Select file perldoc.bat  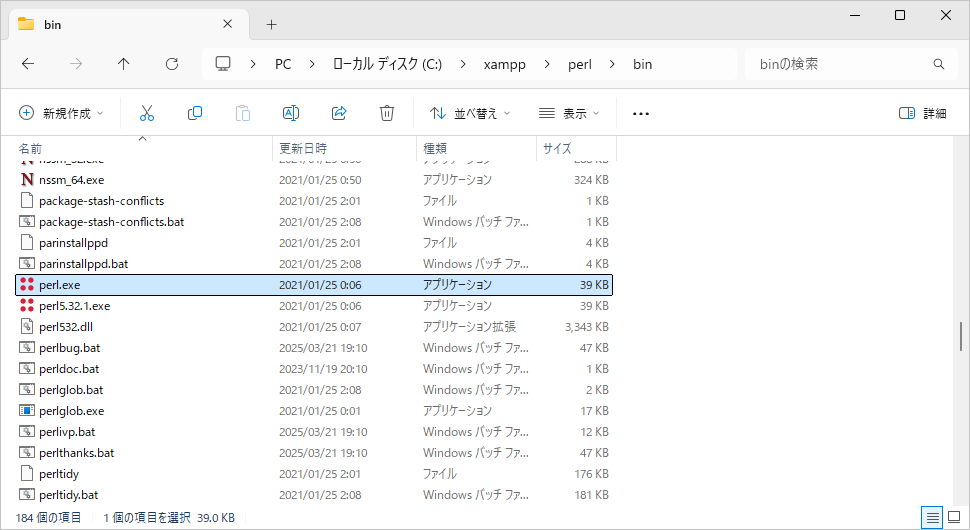(x=314, y=369)
